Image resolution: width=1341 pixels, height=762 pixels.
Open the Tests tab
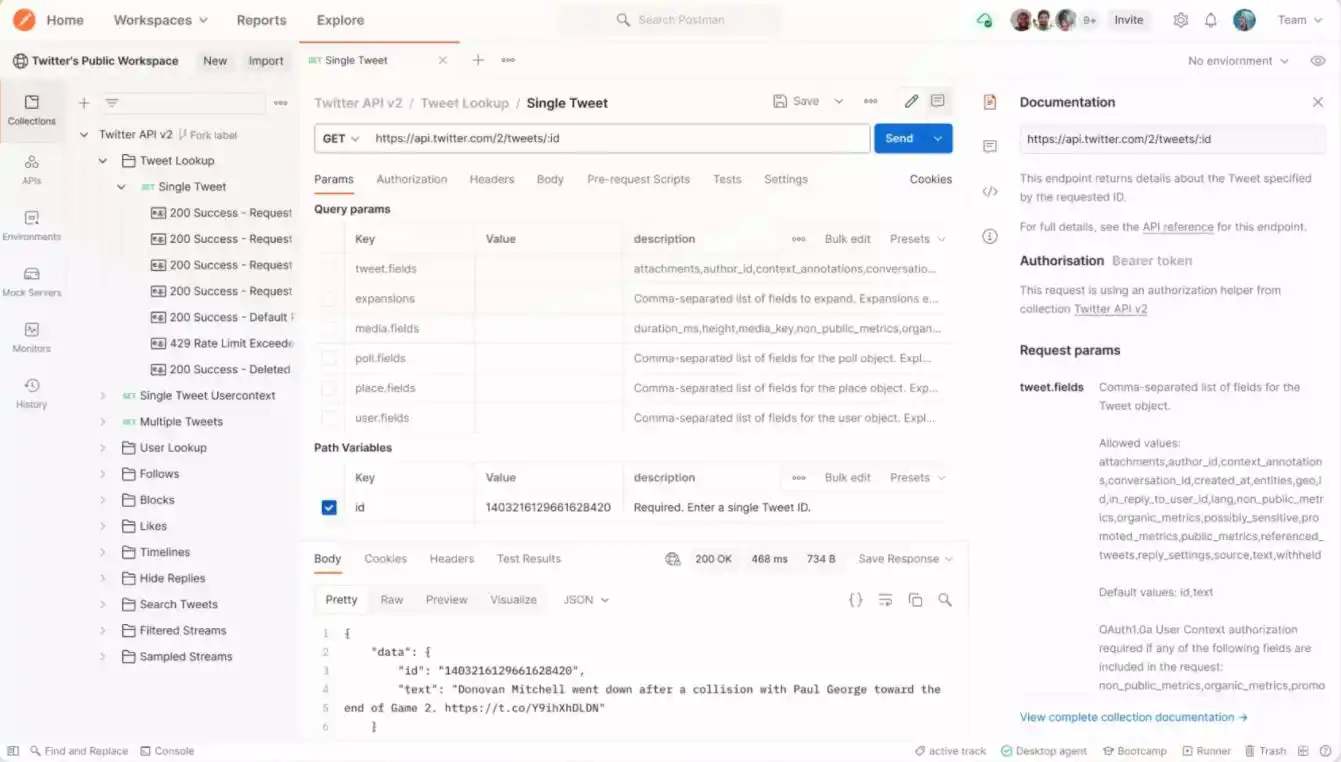click(727, 179)
